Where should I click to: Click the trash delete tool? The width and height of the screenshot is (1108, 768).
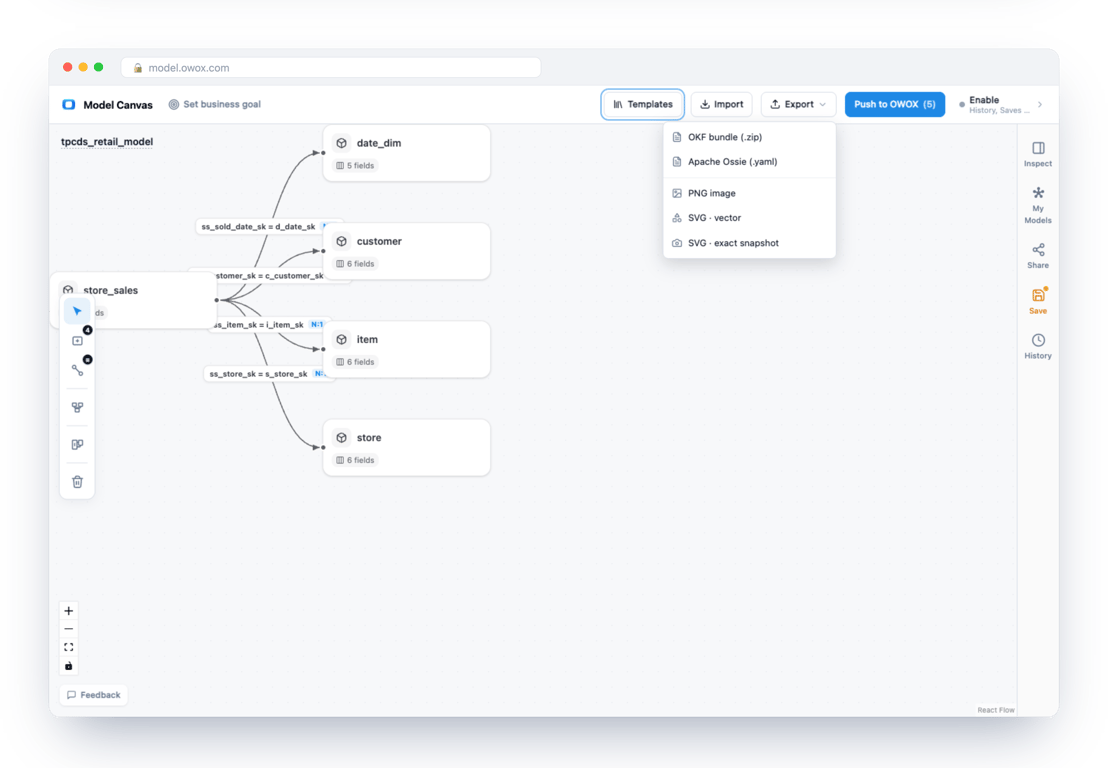point(77,482)
